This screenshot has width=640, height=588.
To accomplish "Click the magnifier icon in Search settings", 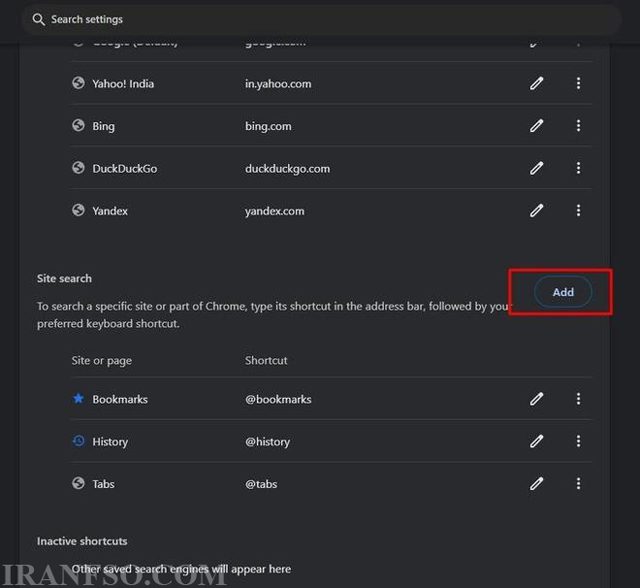I will point(38,19).
